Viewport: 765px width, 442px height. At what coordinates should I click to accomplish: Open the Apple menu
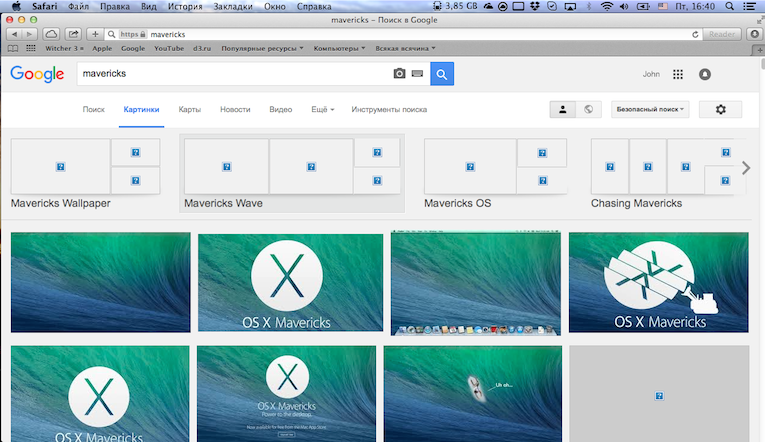[16, 6]
